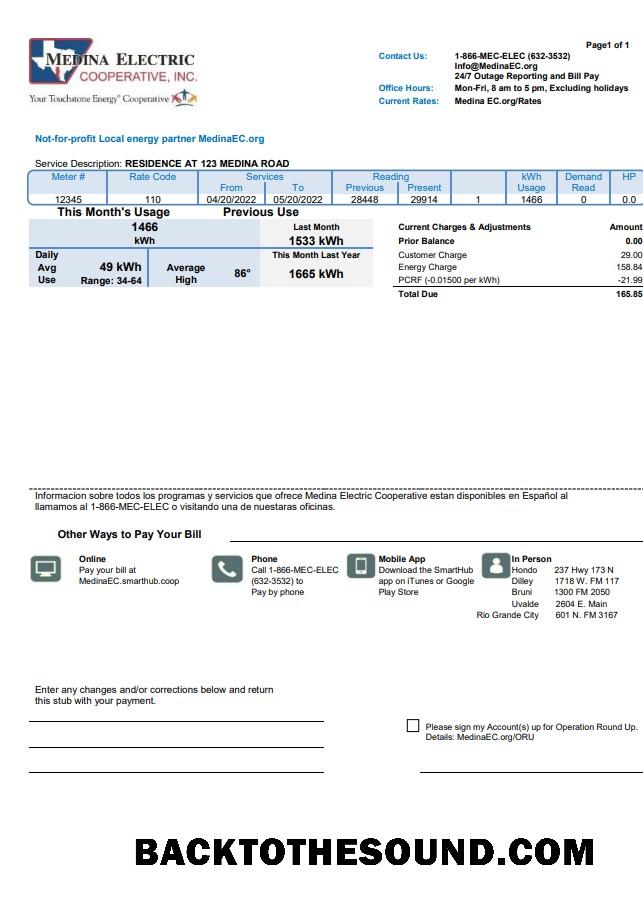
Task: Click the average high 86° value
Action: click(242, 273)
